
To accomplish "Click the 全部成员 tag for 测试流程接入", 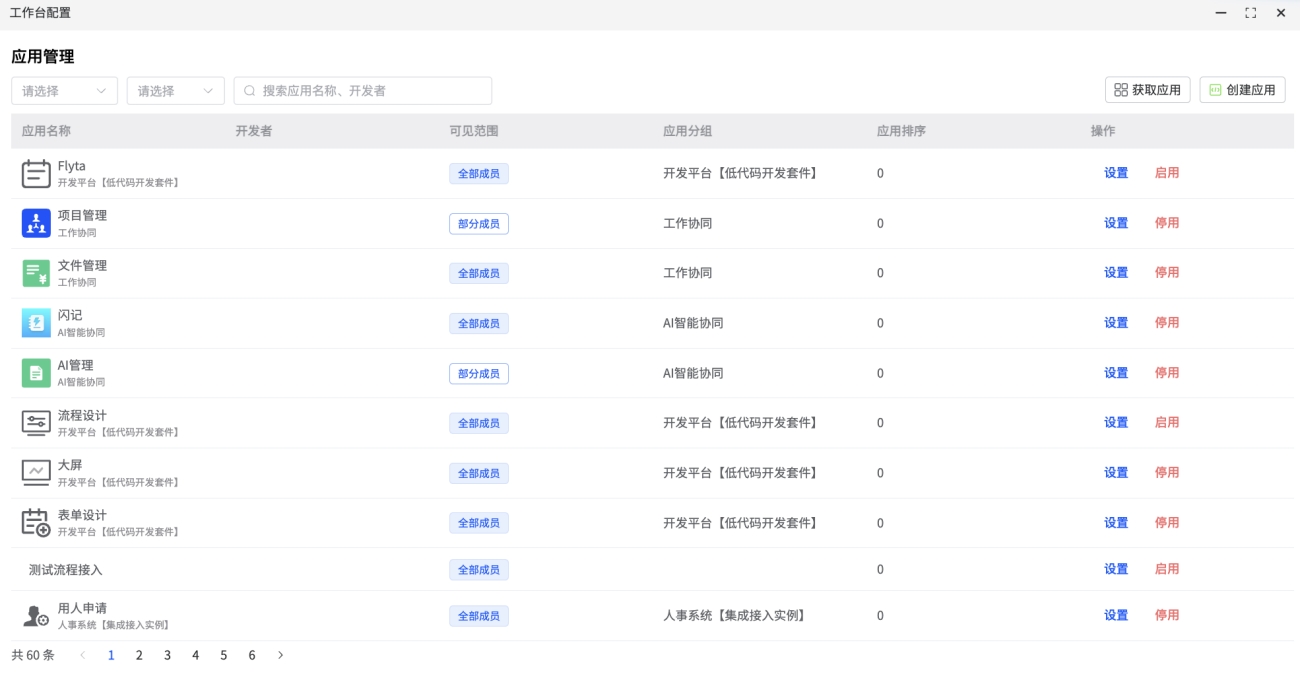I will pos(479,570).
